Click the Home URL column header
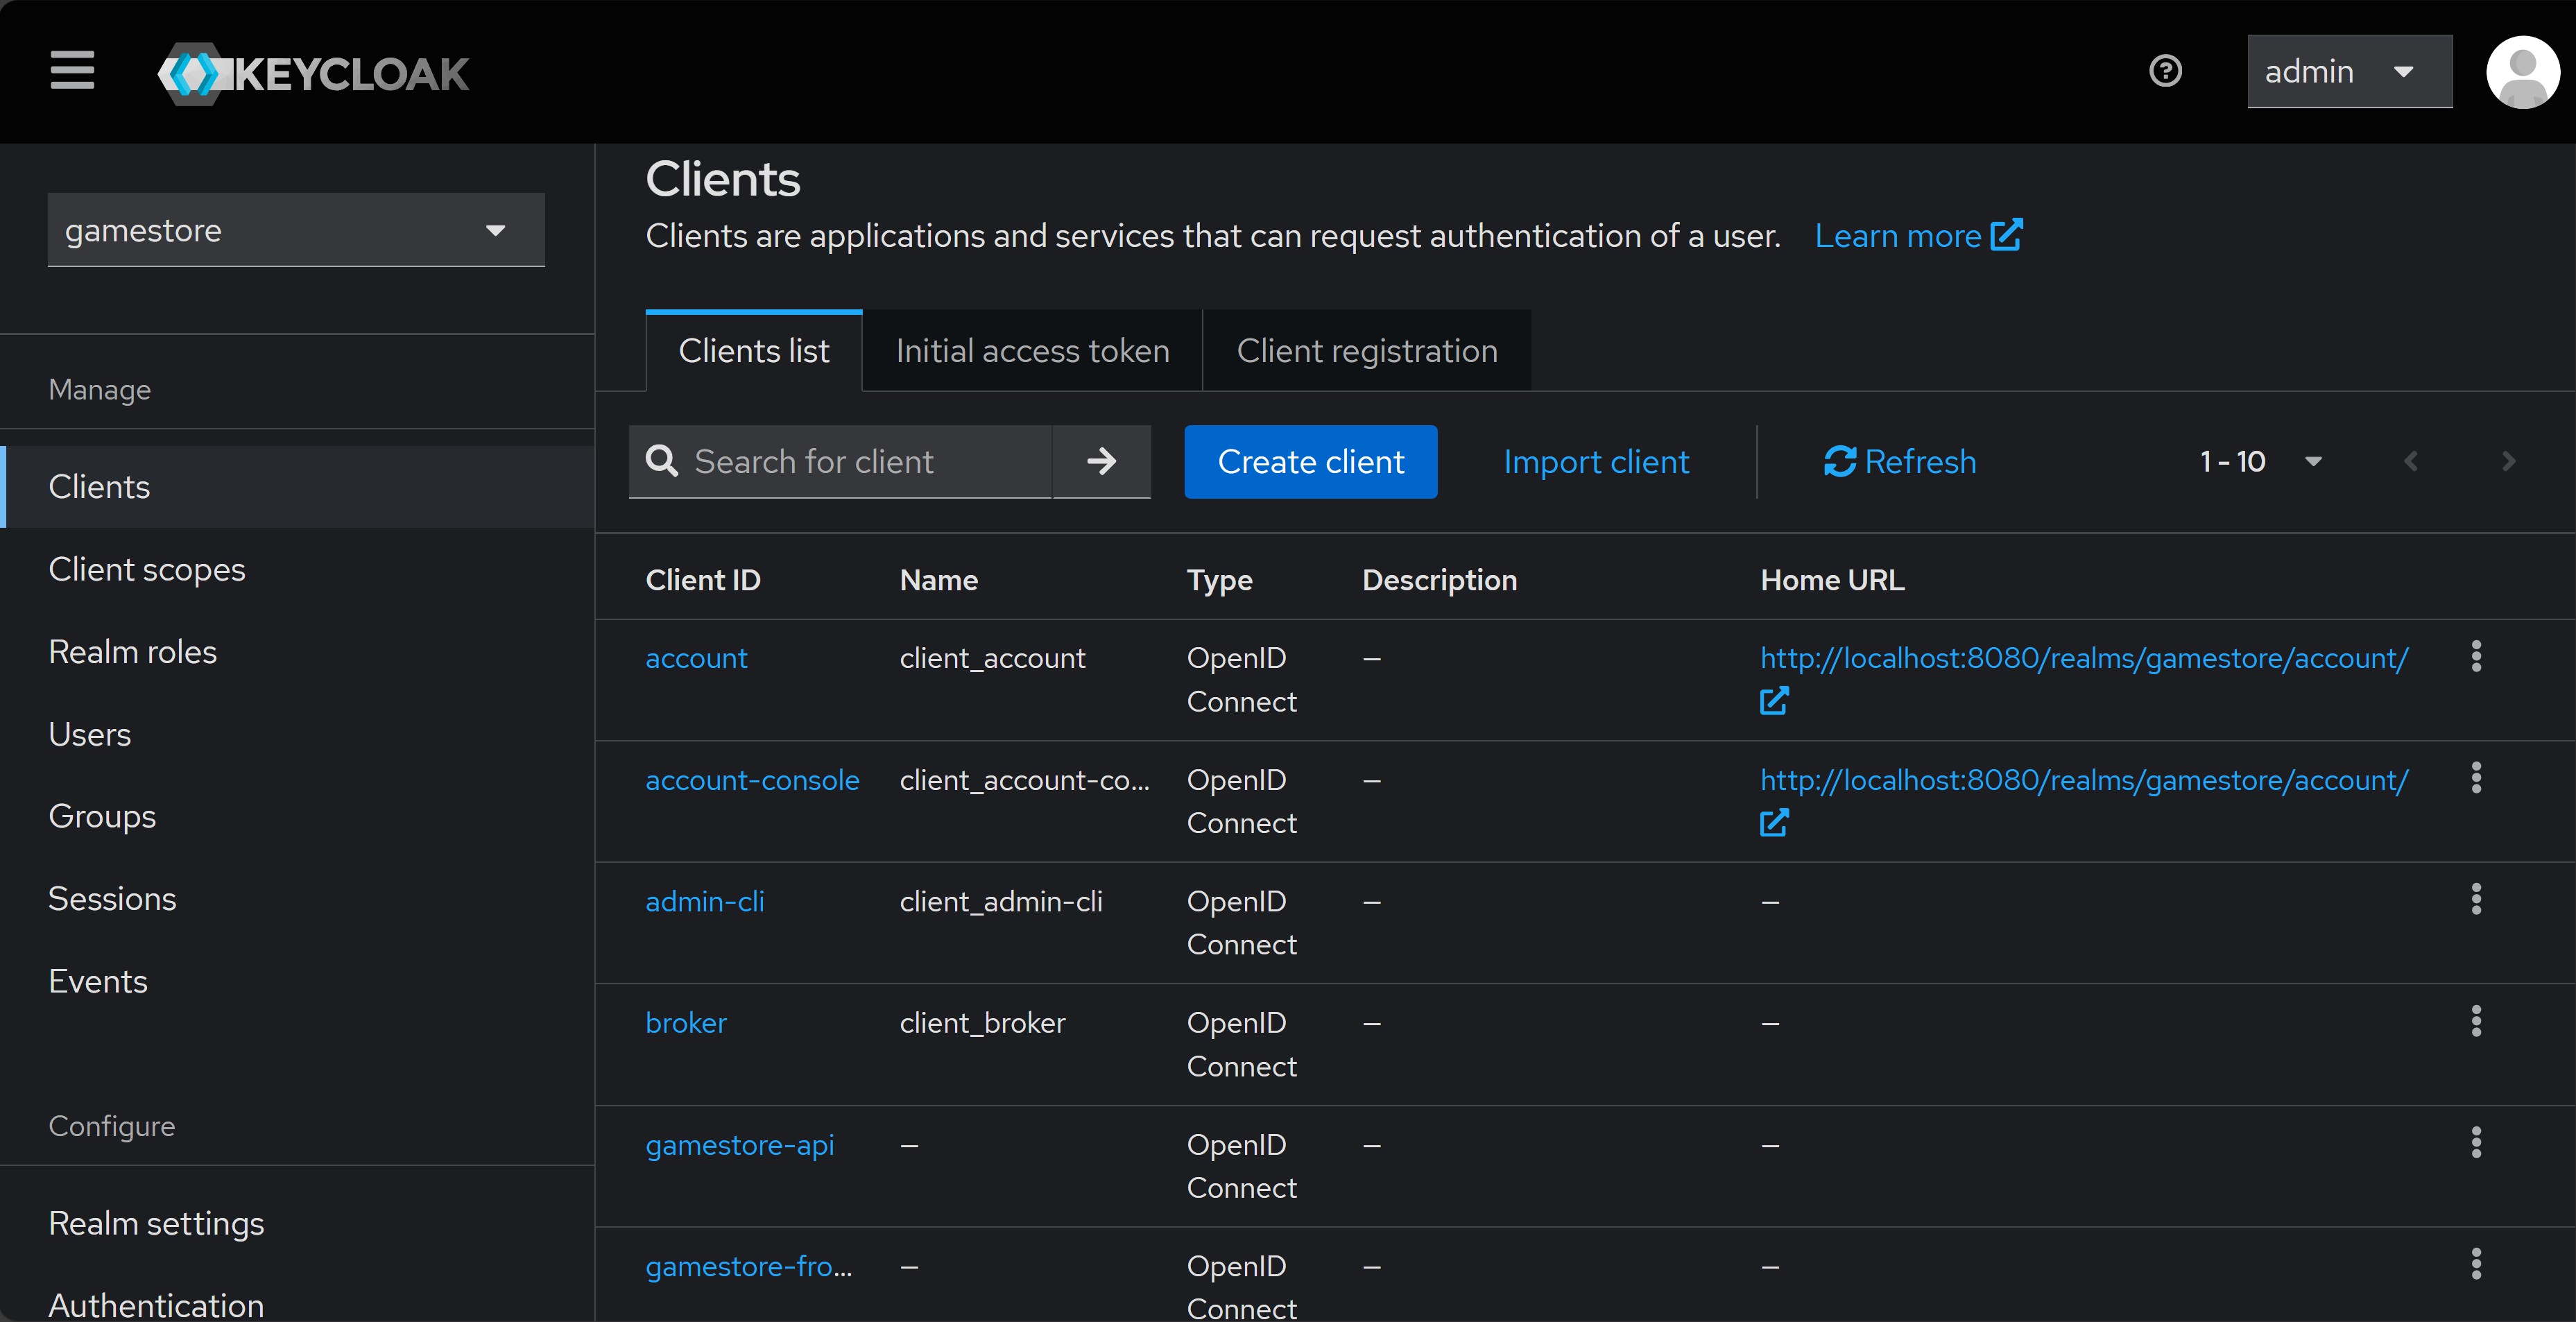 pos(1832,580)
